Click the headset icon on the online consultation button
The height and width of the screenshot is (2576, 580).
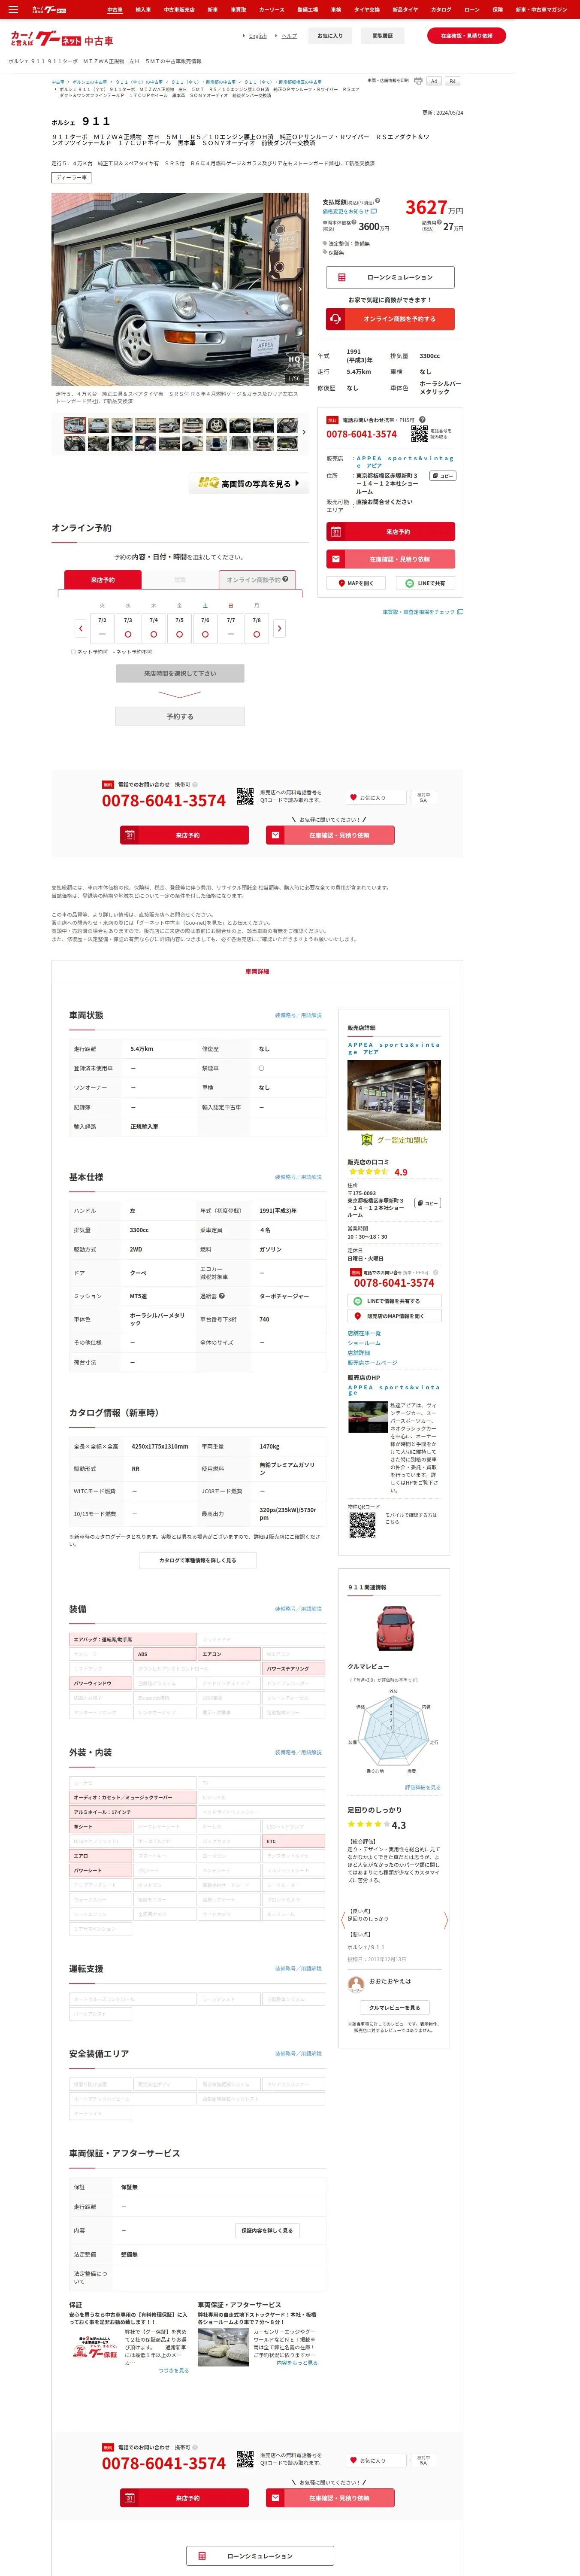coord(335,319)
